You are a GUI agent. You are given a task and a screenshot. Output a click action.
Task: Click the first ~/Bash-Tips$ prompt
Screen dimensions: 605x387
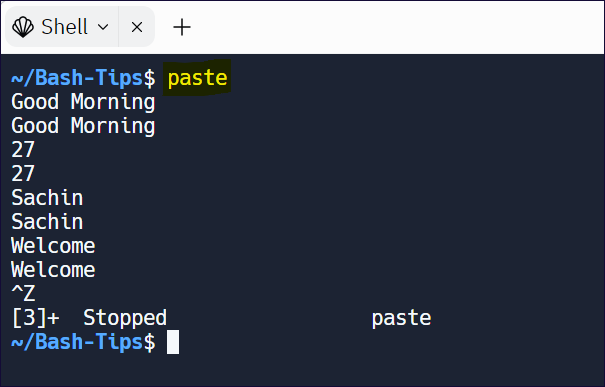(x=83, y=78)
